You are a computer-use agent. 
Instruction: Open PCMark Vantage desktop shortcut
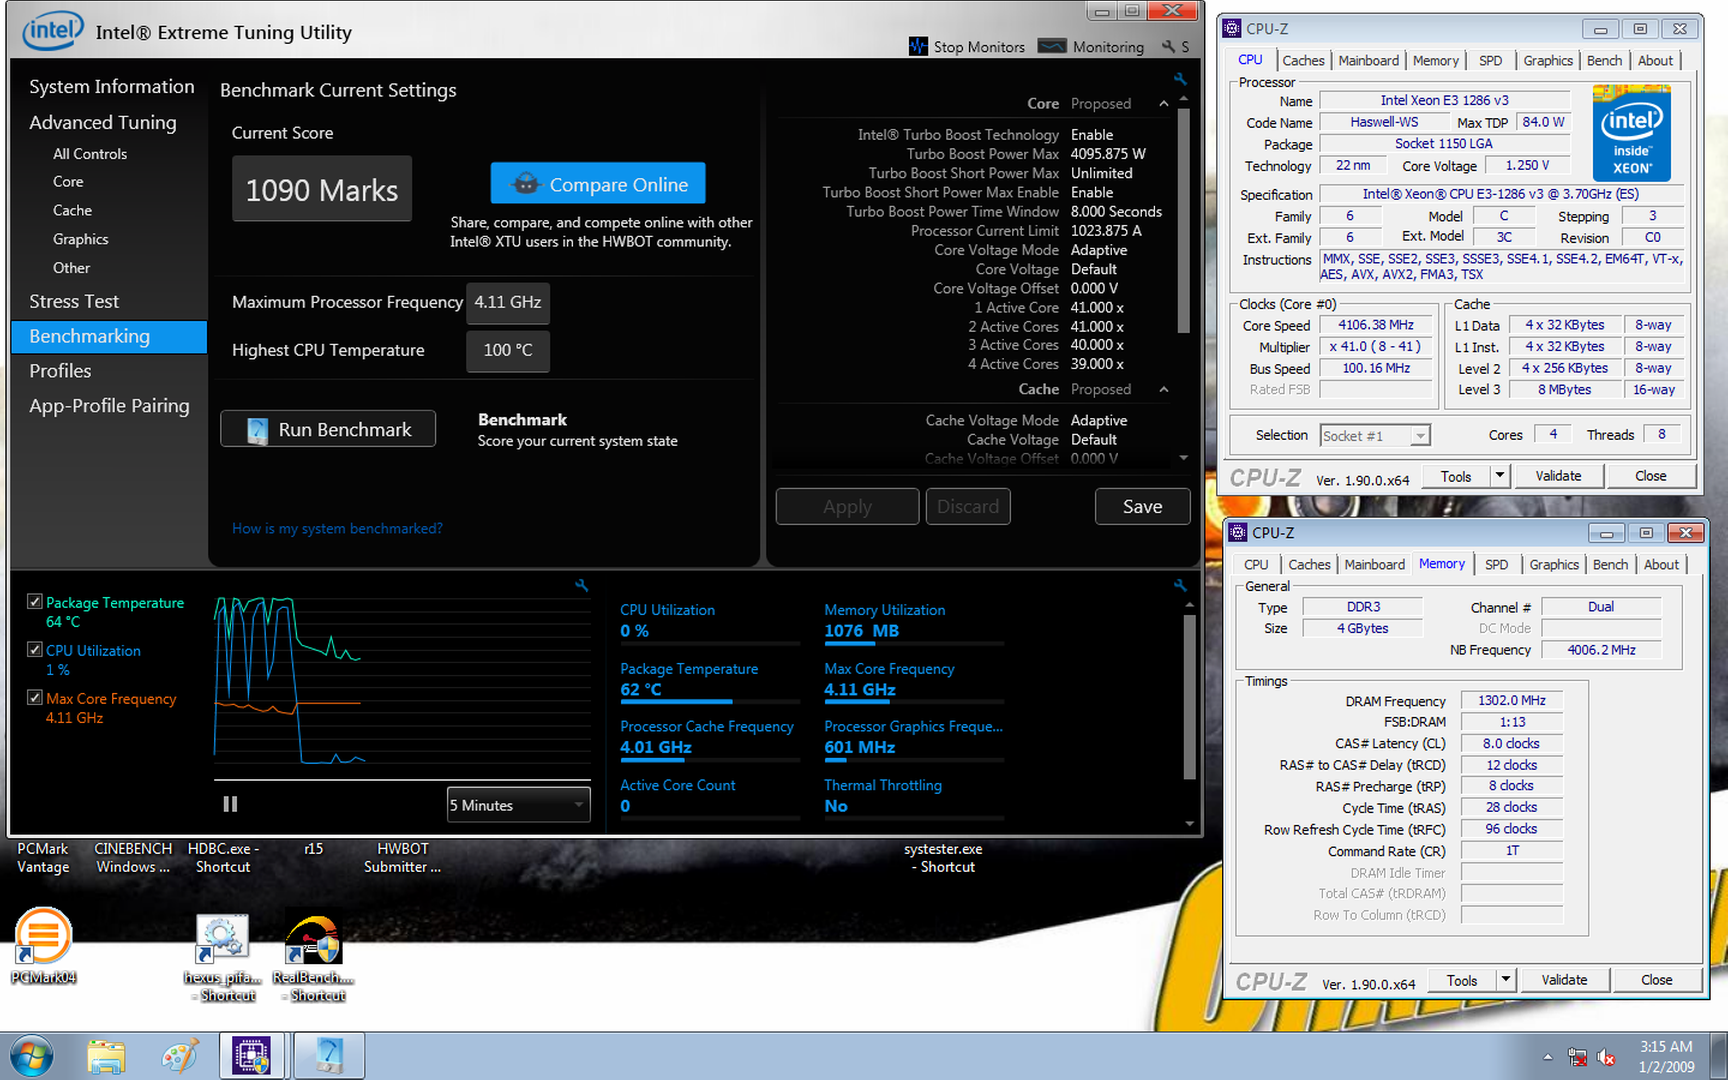point(43,857)
